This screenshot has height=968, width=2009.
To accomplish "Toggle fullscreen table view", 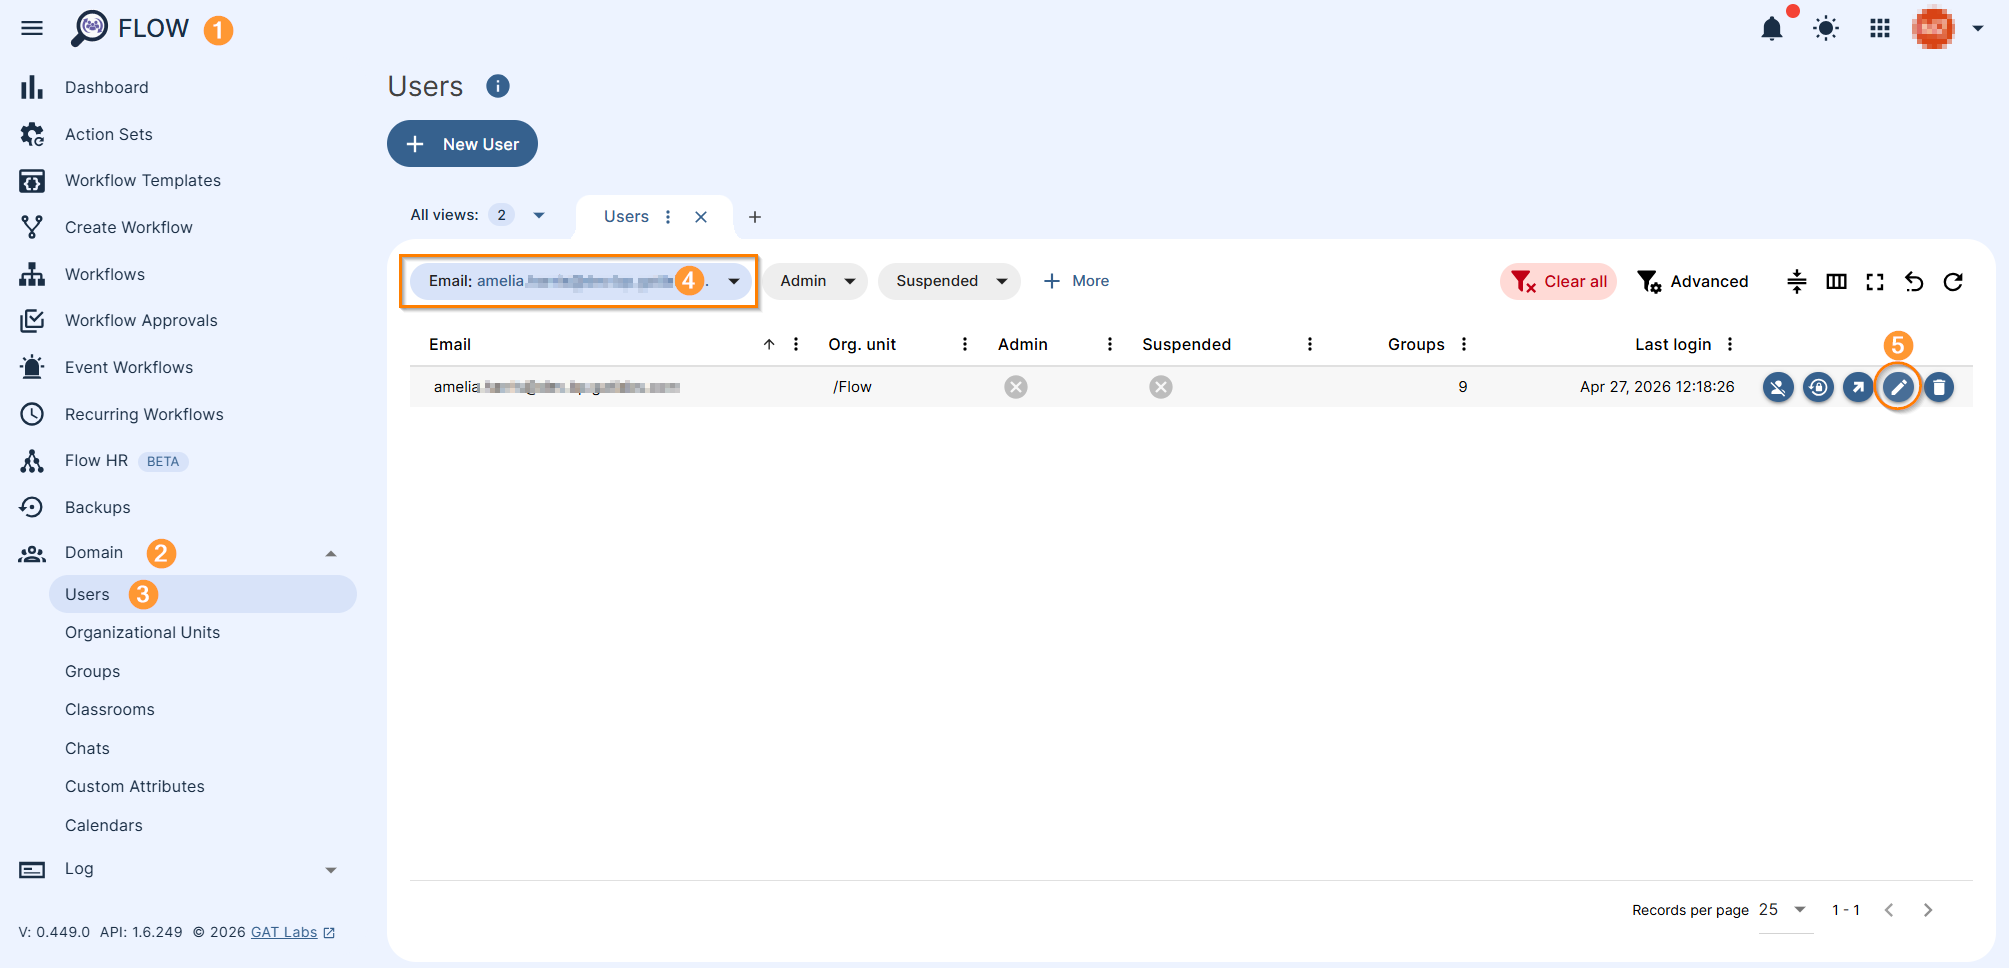I will (1875, 282).
